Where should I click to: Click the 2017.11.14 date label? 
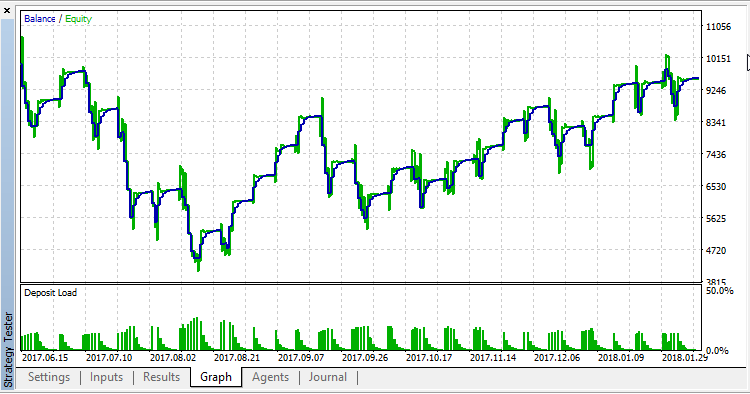coord(493,358)
